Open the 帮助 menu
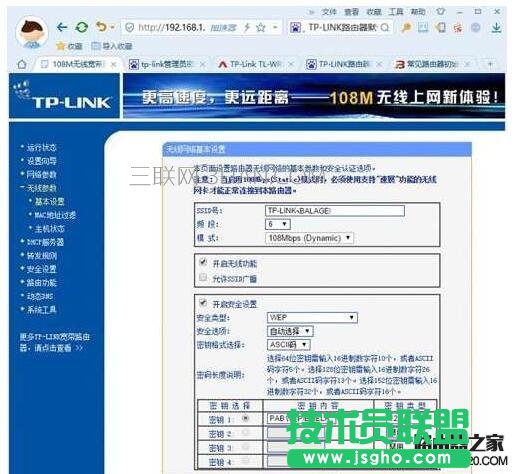The image size is (514, 474). click(418, 12)
